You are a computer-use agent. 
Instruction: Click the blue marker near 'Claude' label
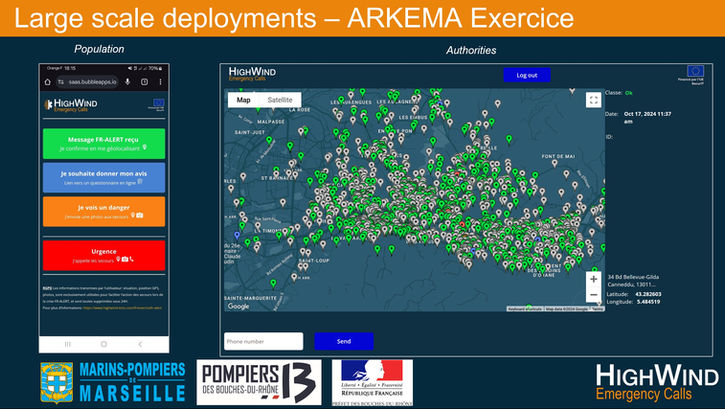(x=237, y=236)
